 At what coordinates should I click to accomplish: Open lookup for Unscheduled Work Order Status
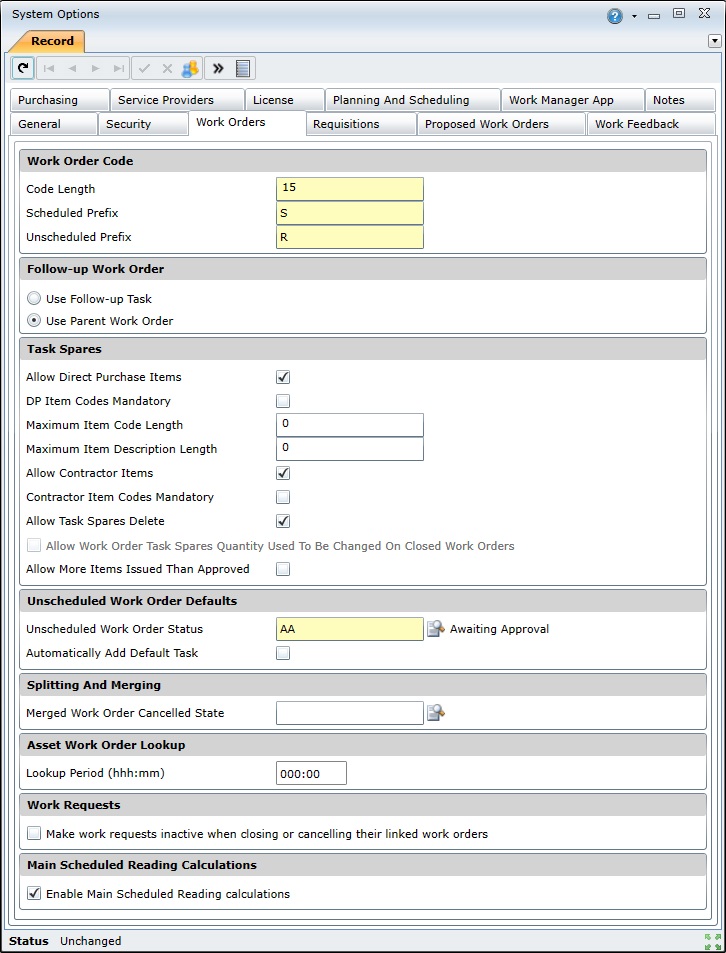click(x=435, y=629)
